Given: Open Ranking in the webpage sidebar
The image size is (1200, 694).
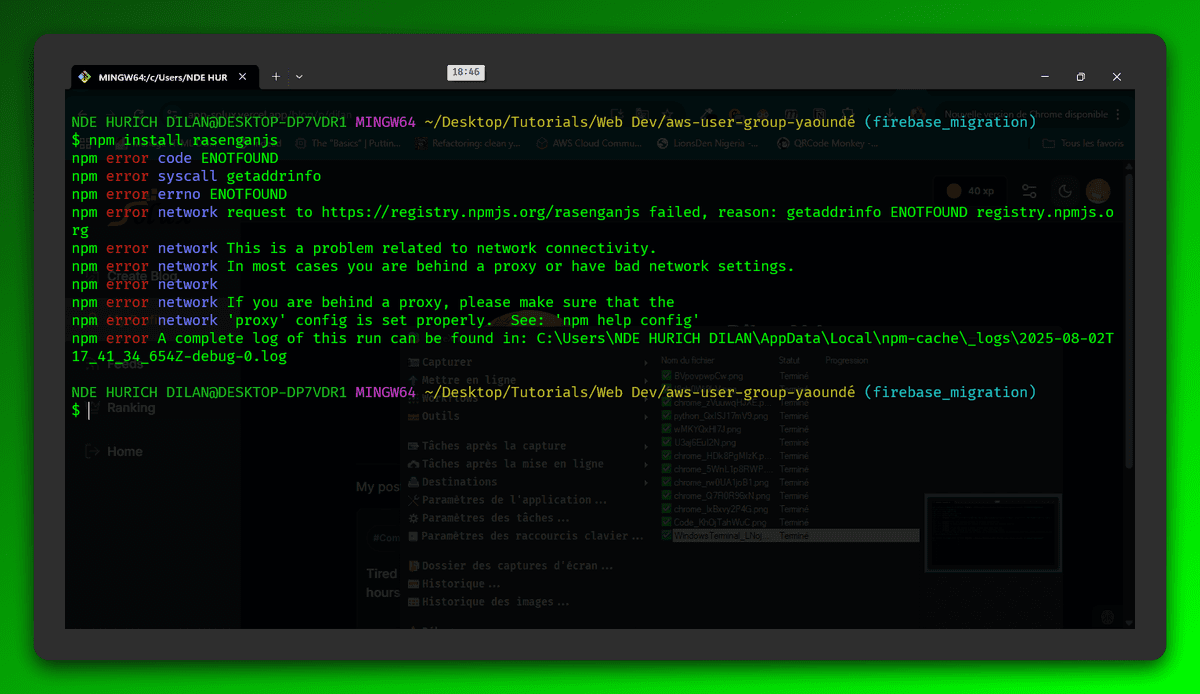Looking at the screenshot, I should coord(121,408).
